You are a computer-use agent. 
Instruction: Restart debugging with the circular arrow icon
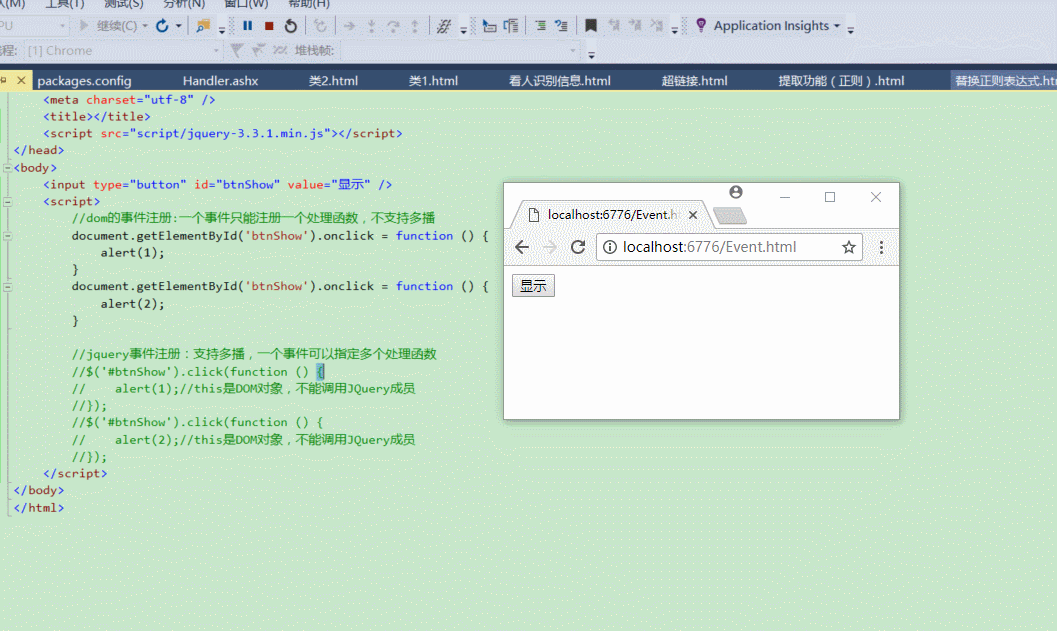coord(291,26)
